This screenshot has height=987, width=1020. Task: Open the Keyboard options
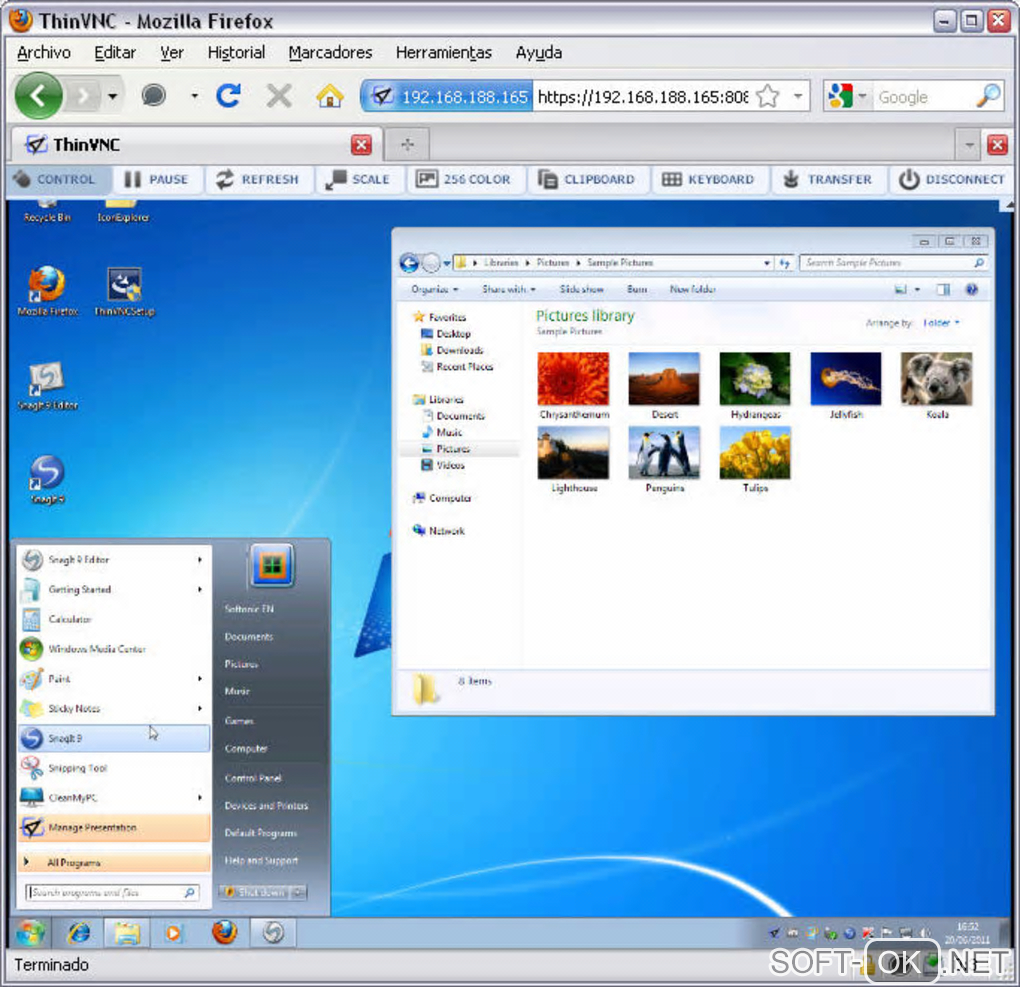pyautogui.click(x=708, y=180)
